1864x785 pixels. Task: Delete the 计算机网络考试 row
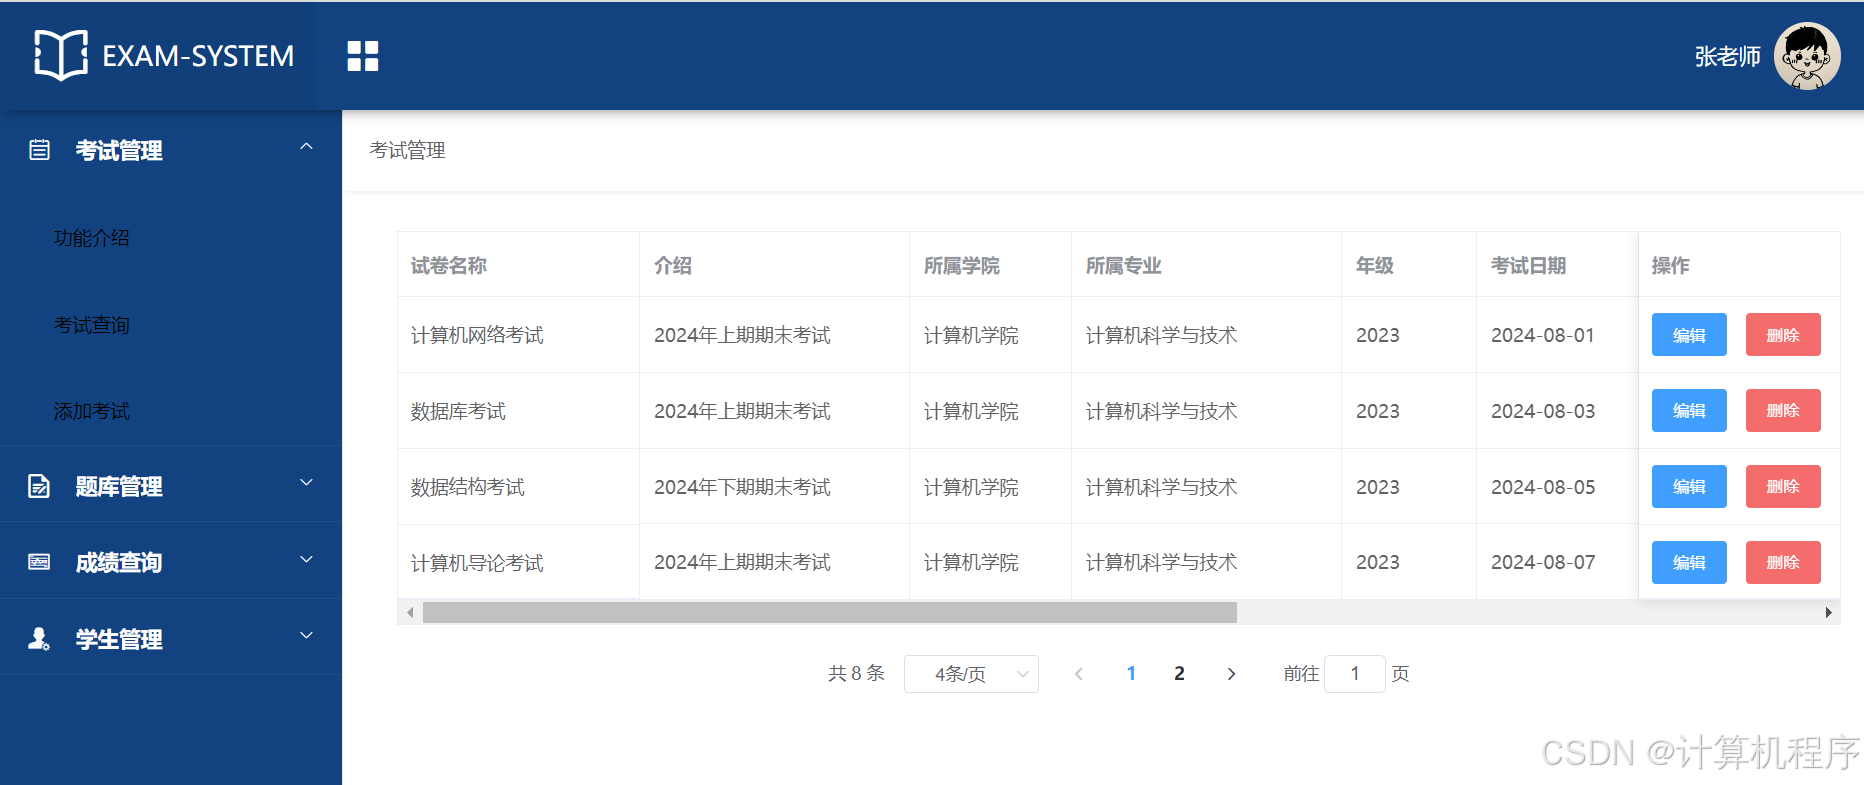click(1783, 335)
